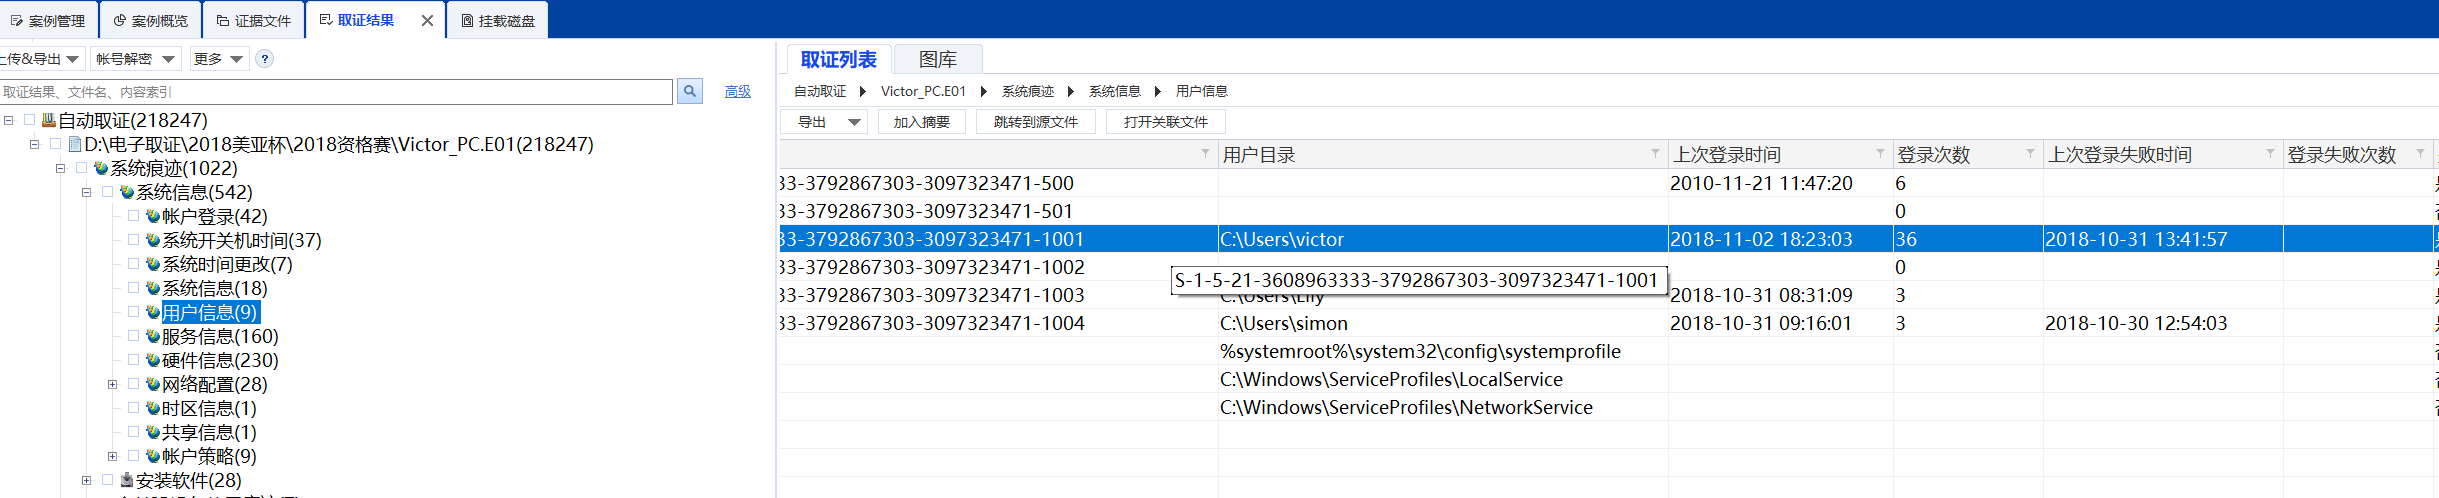Click filter icon on 用户目录 column

pos(1655,154)
